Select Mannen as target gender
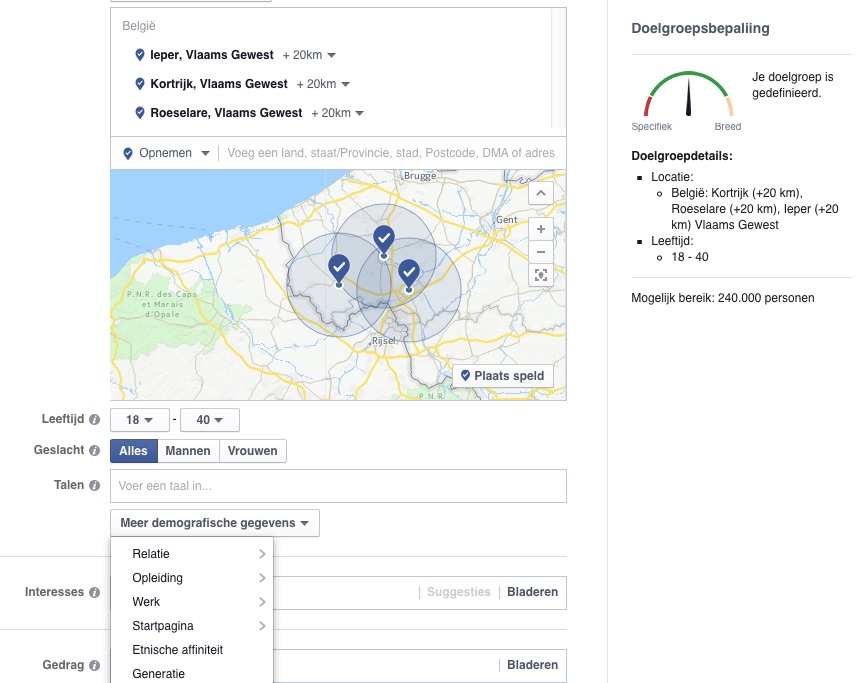The height and width of the screenshot is (683, 865). (188, 450)
